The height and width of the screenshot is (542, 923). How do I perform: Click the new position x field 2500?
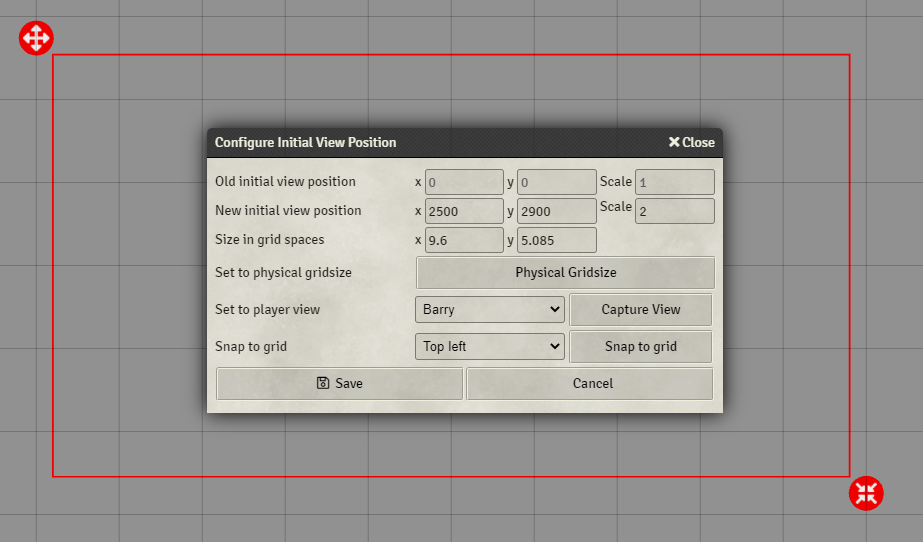(x=464, y=211)
